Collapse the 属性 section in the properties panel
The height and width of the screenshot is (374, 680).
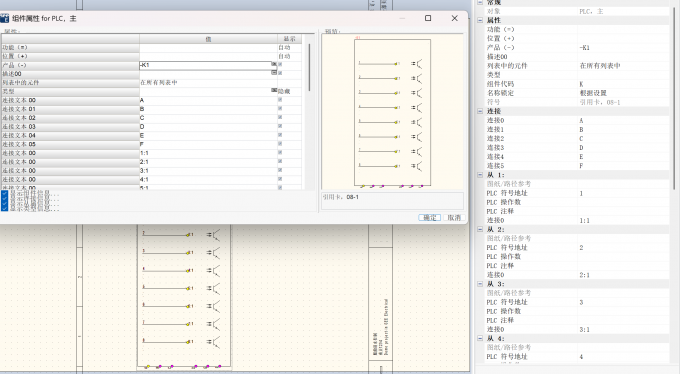[x=480, y=20]
